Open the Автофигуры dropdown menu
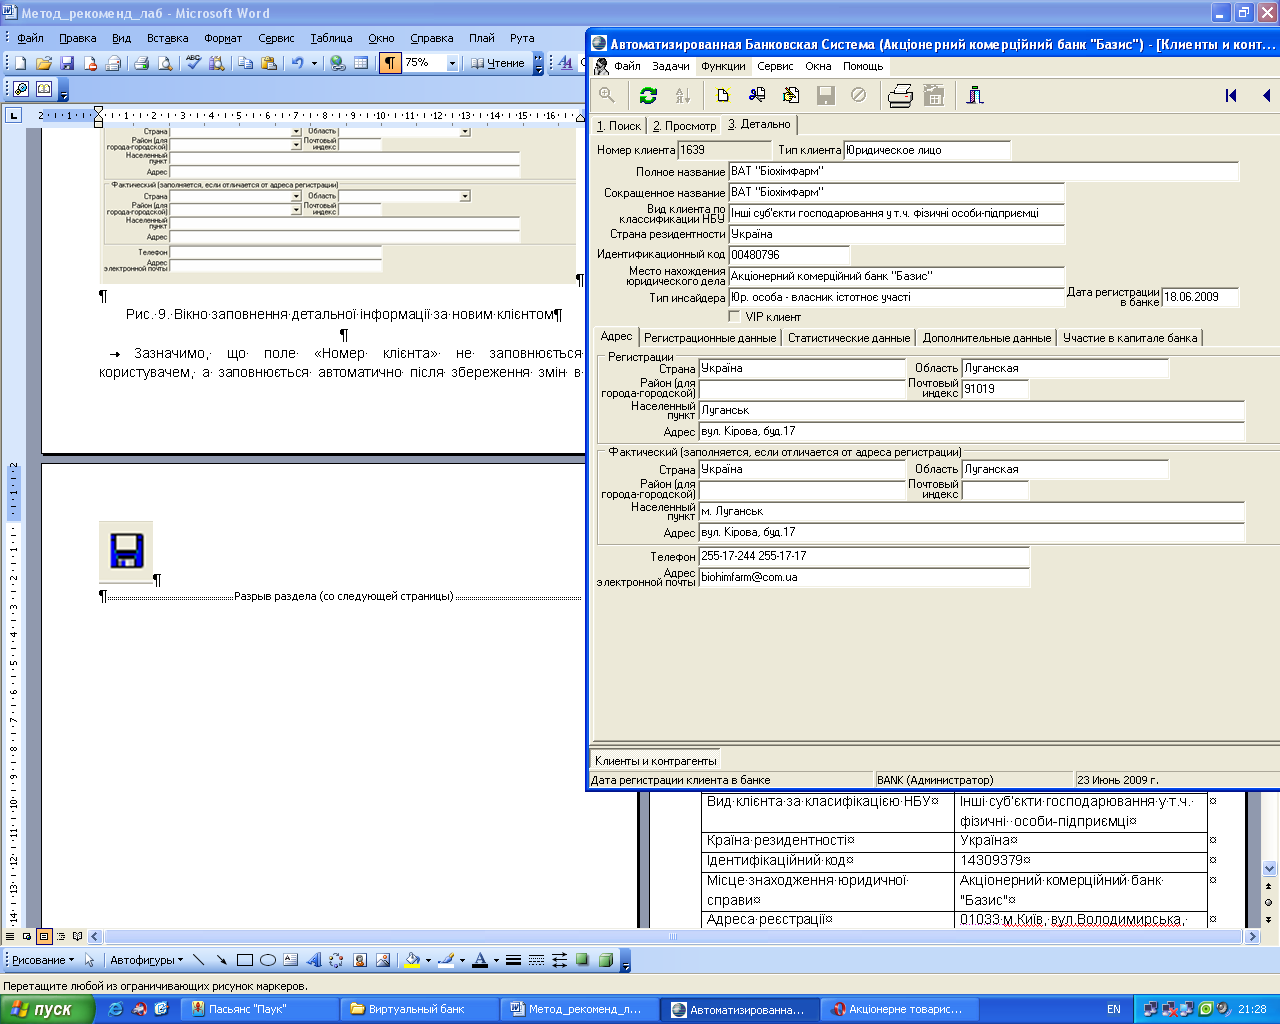Image resolution: width=1280 pixels, height=1024 pixels. [x=146, y=960]
